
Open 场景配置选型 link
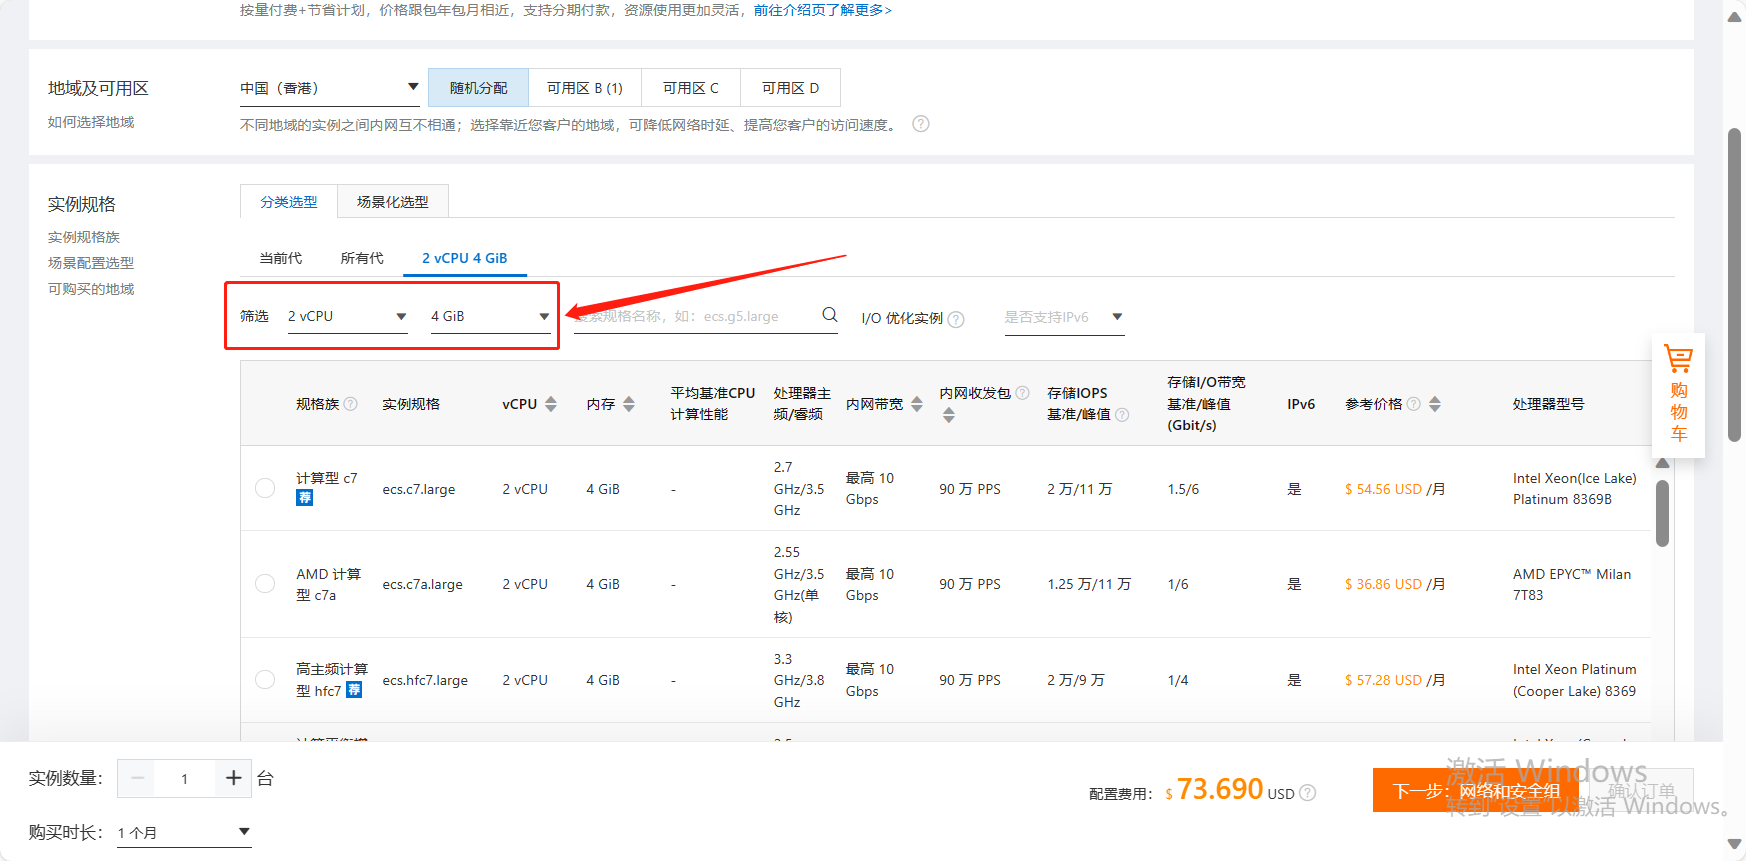click(x=91, y=263)
